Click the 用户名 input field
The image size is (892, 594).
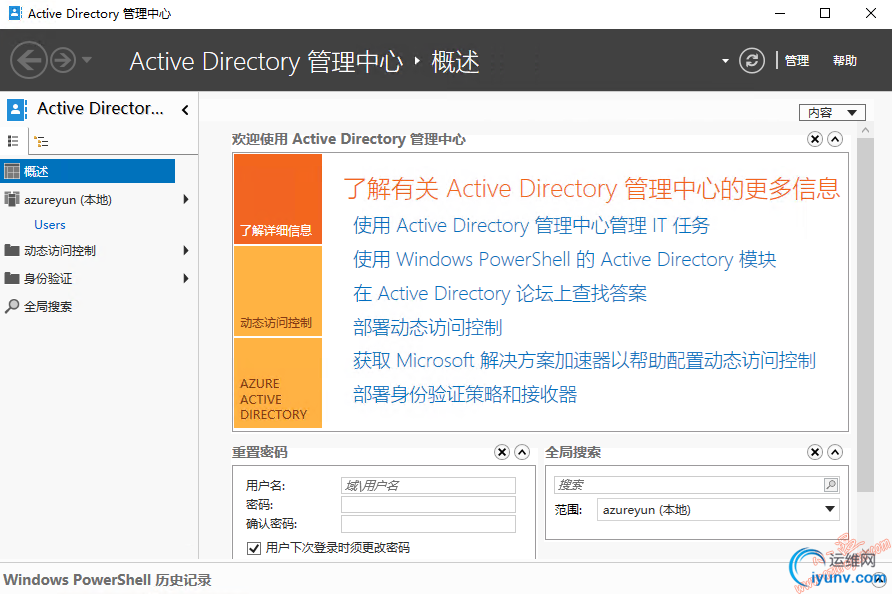coord(428,486)
